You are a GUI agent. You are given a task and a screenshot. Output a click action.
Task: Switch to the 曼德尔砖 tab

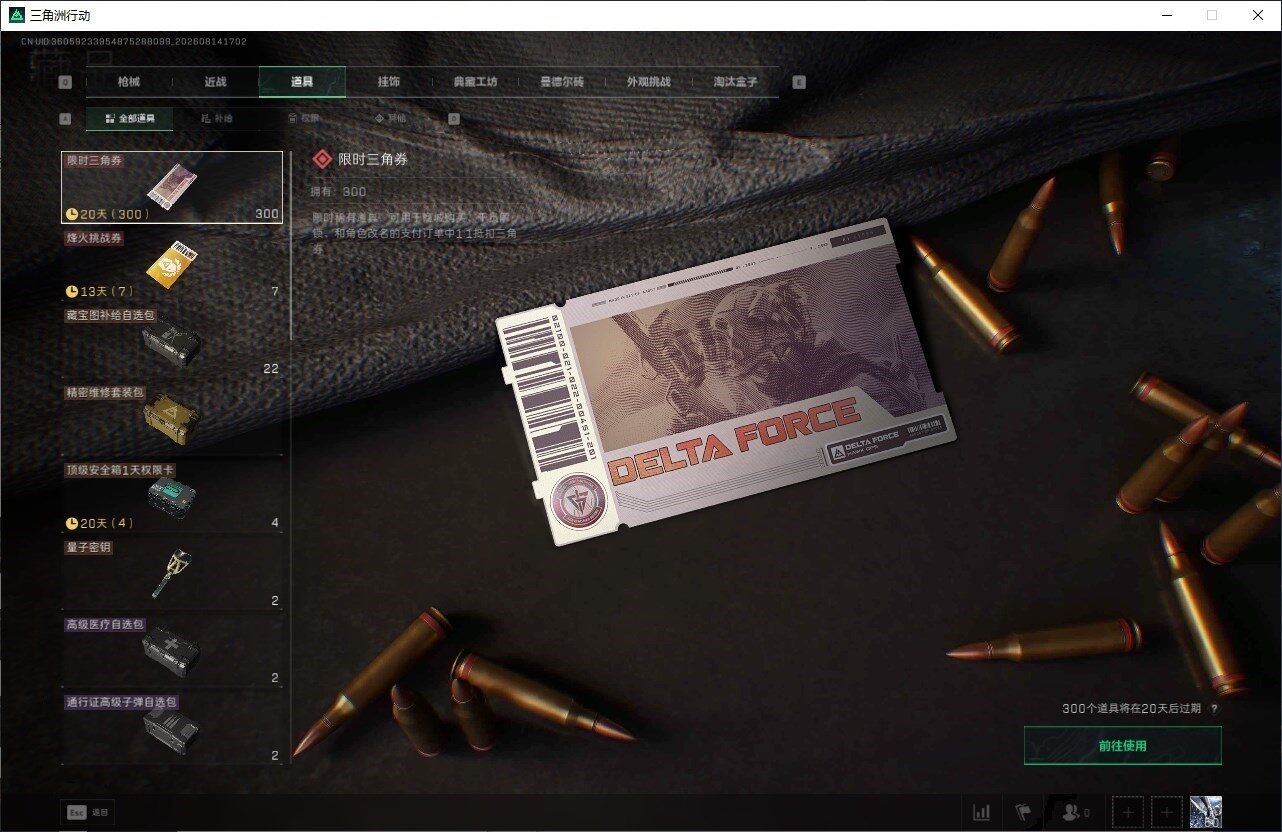click(x=562, y=82)
